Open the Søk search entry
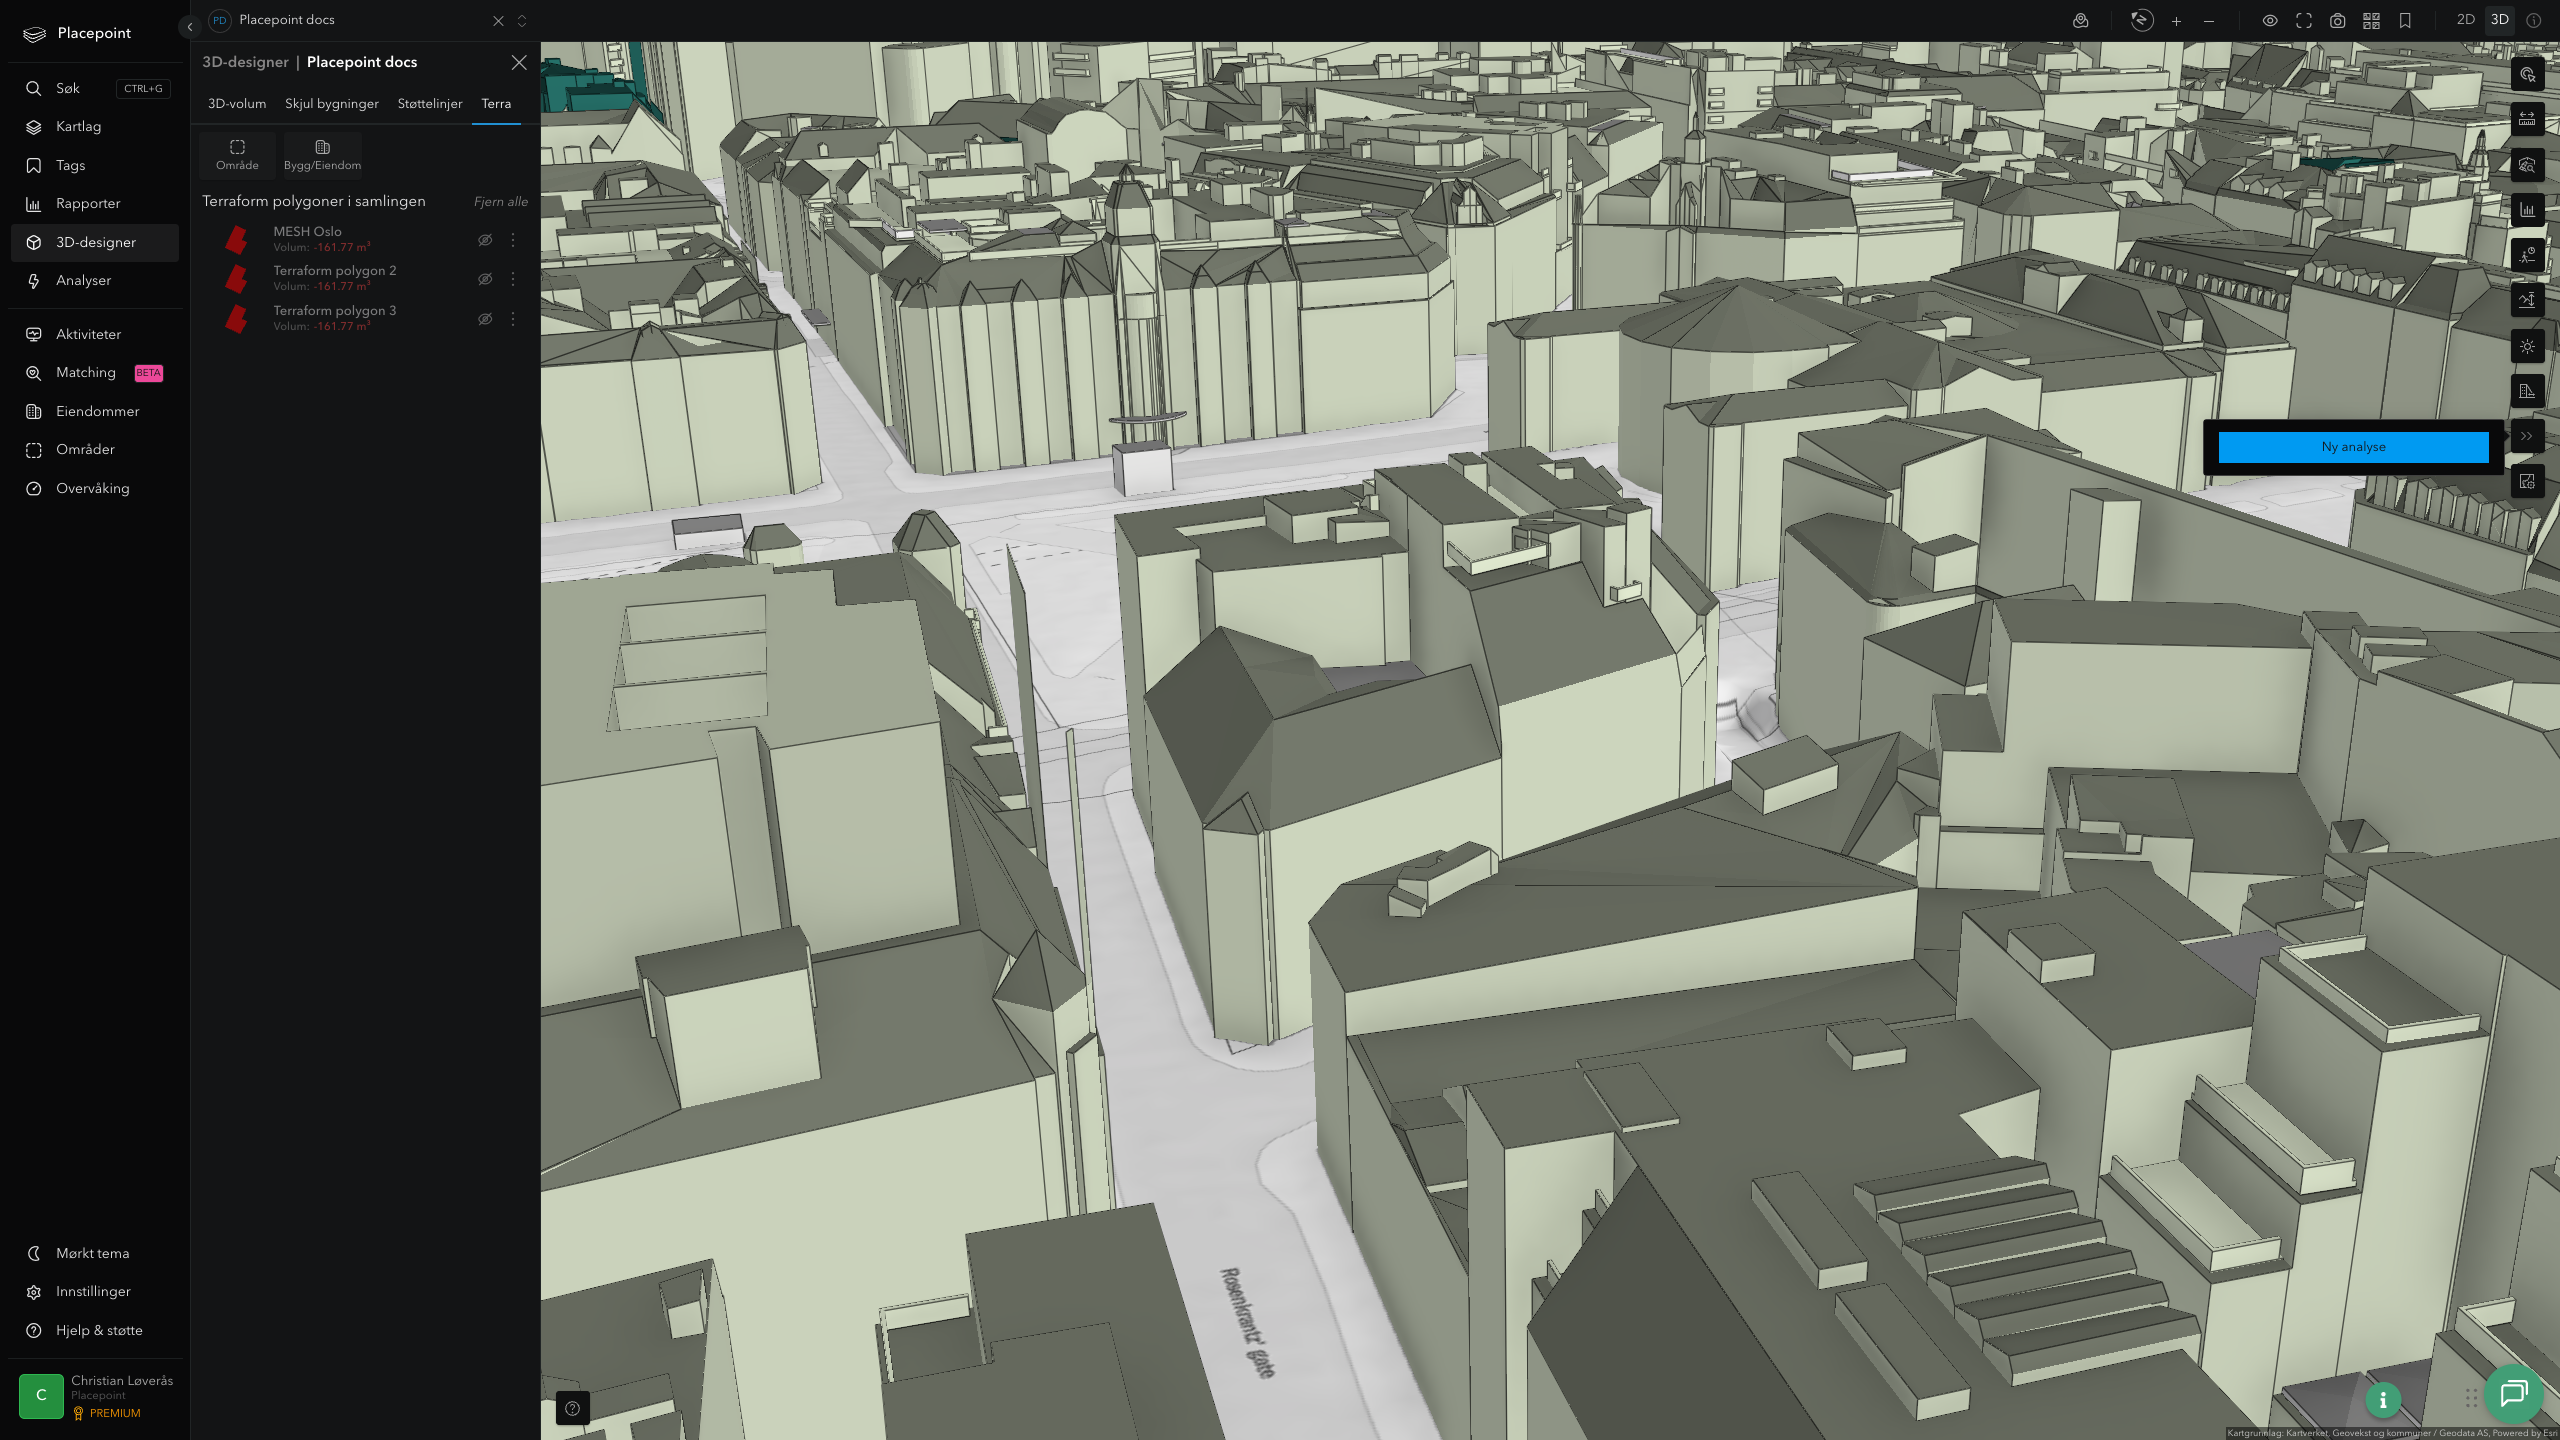 [95, 88]
